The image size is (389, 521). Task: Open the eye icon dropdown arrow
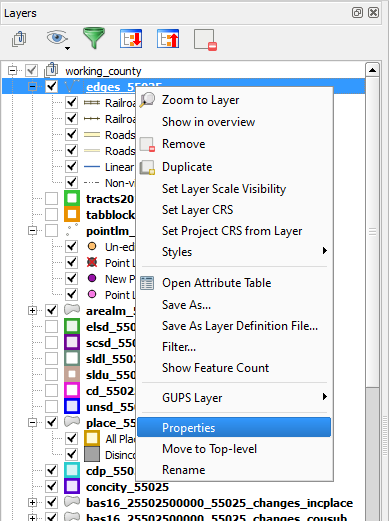(x=67, y=48)
